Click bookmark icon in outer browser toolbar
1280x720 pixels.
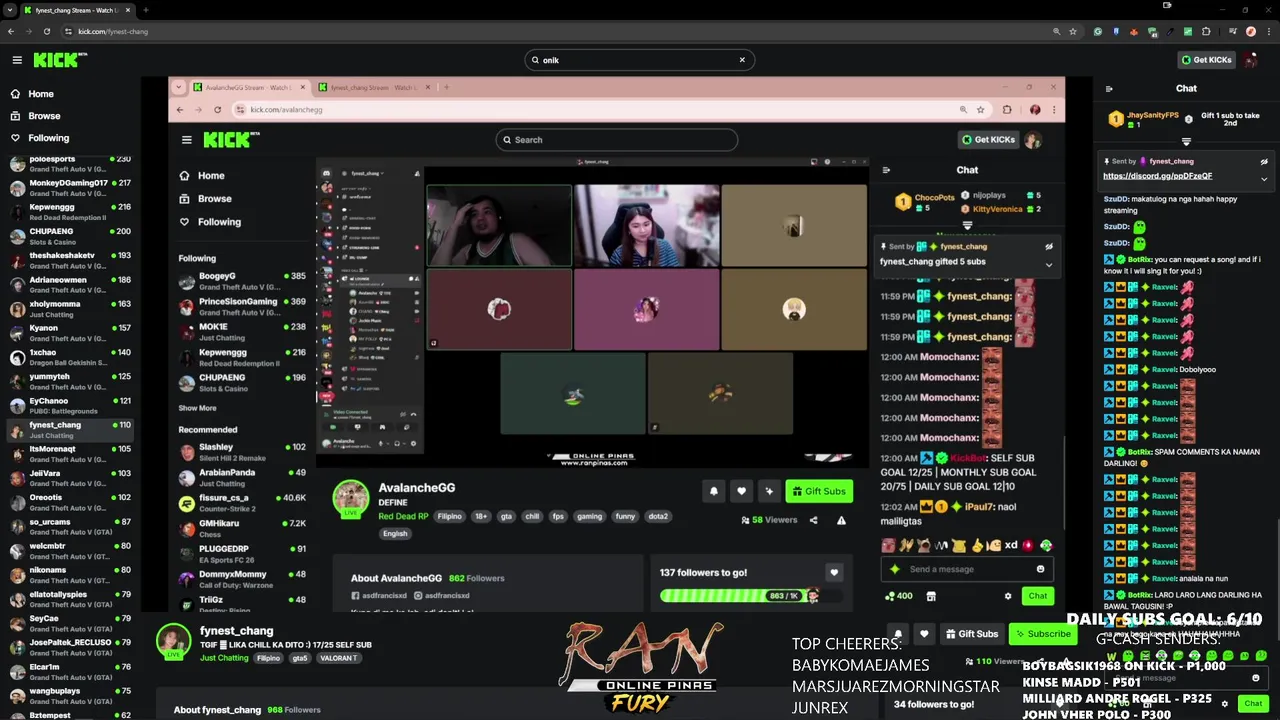[1073, 31]
